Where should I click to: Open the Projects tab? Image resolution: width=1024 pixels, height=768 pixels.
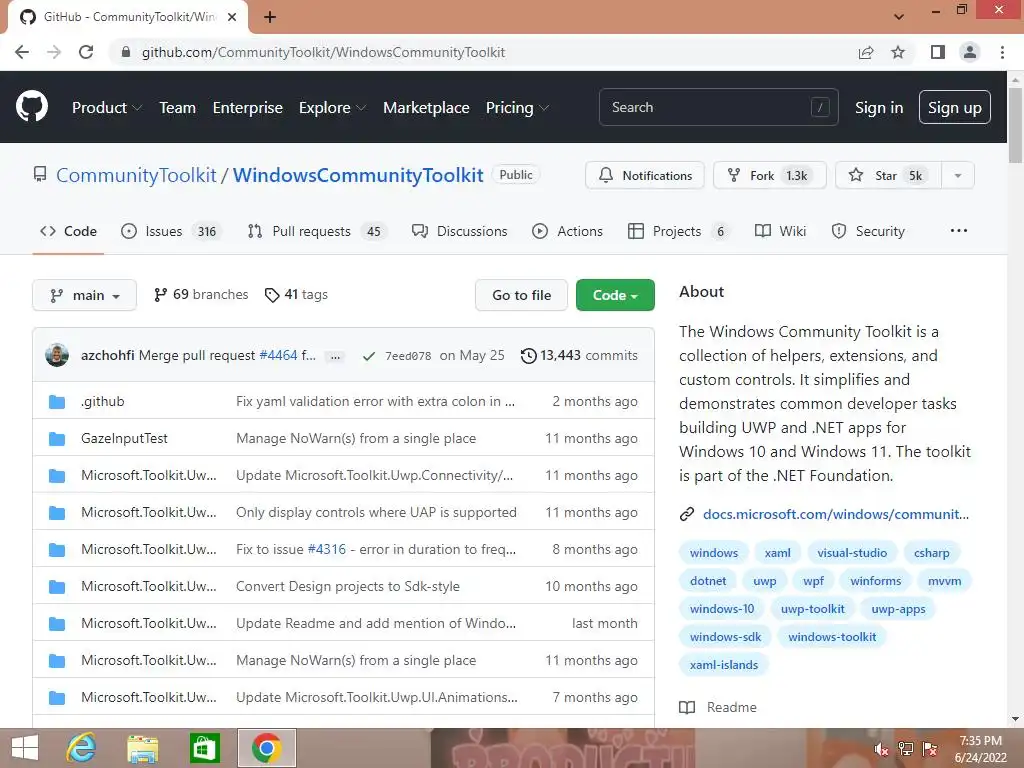click(x=679, y=231)
